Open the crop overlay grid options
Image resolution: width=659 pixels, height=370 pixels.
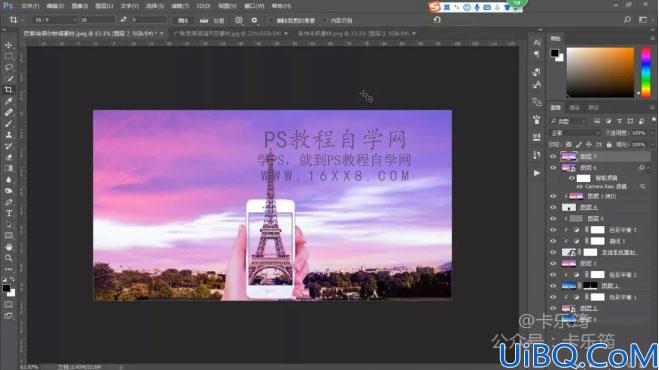[x=238, y=20]
